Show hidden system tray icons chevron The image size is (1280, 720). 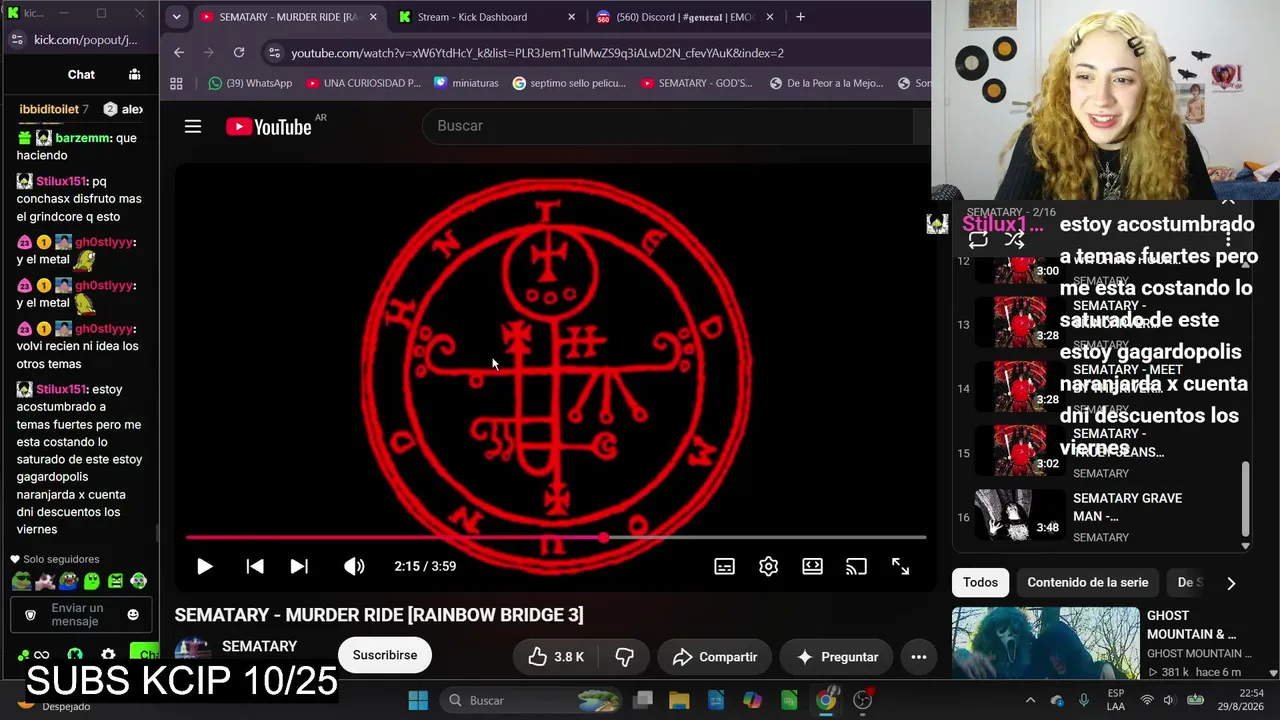pyautogui.click(x=1030, y=700)
